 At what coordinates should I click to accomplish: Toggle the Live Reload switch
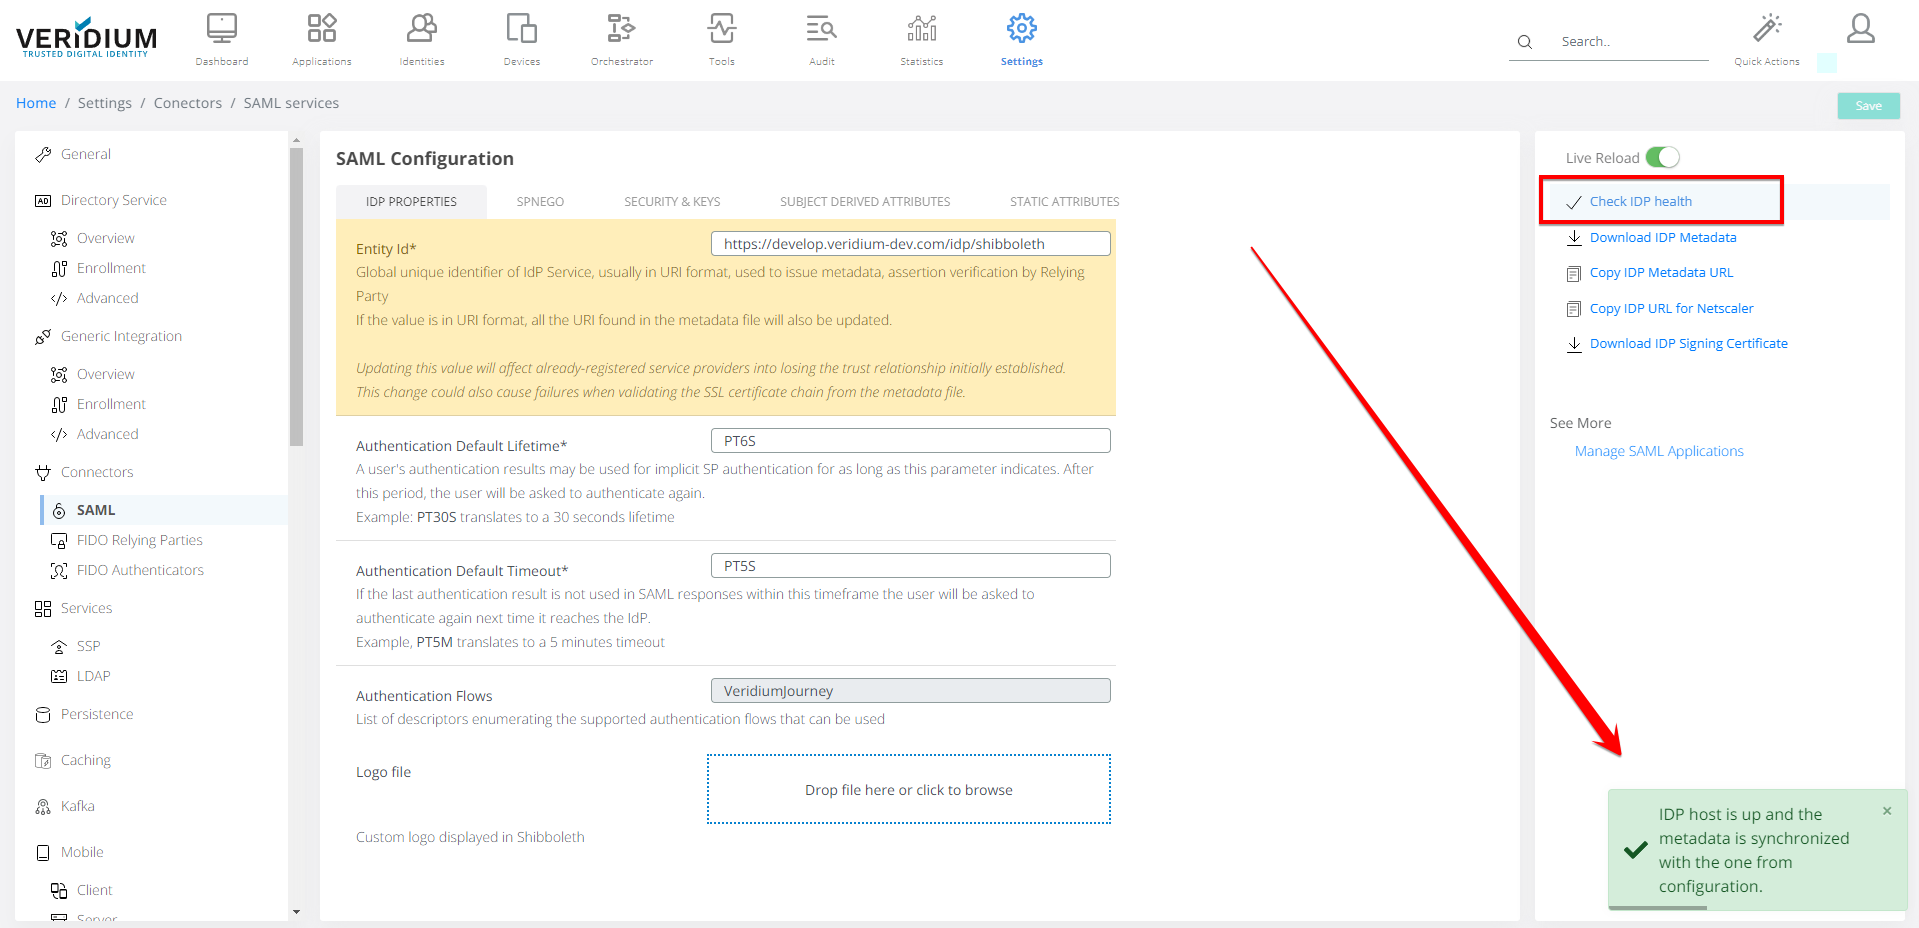pos(1662,158)
